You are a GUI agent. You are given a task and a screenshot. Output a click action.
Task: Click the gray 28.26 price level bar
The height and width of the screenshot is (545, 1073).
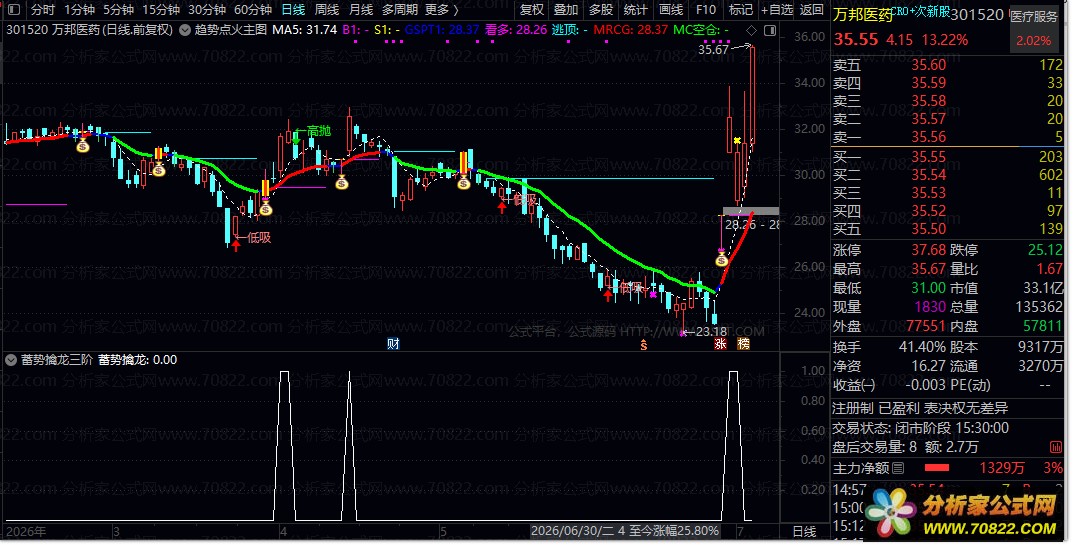tap(751, 212)
